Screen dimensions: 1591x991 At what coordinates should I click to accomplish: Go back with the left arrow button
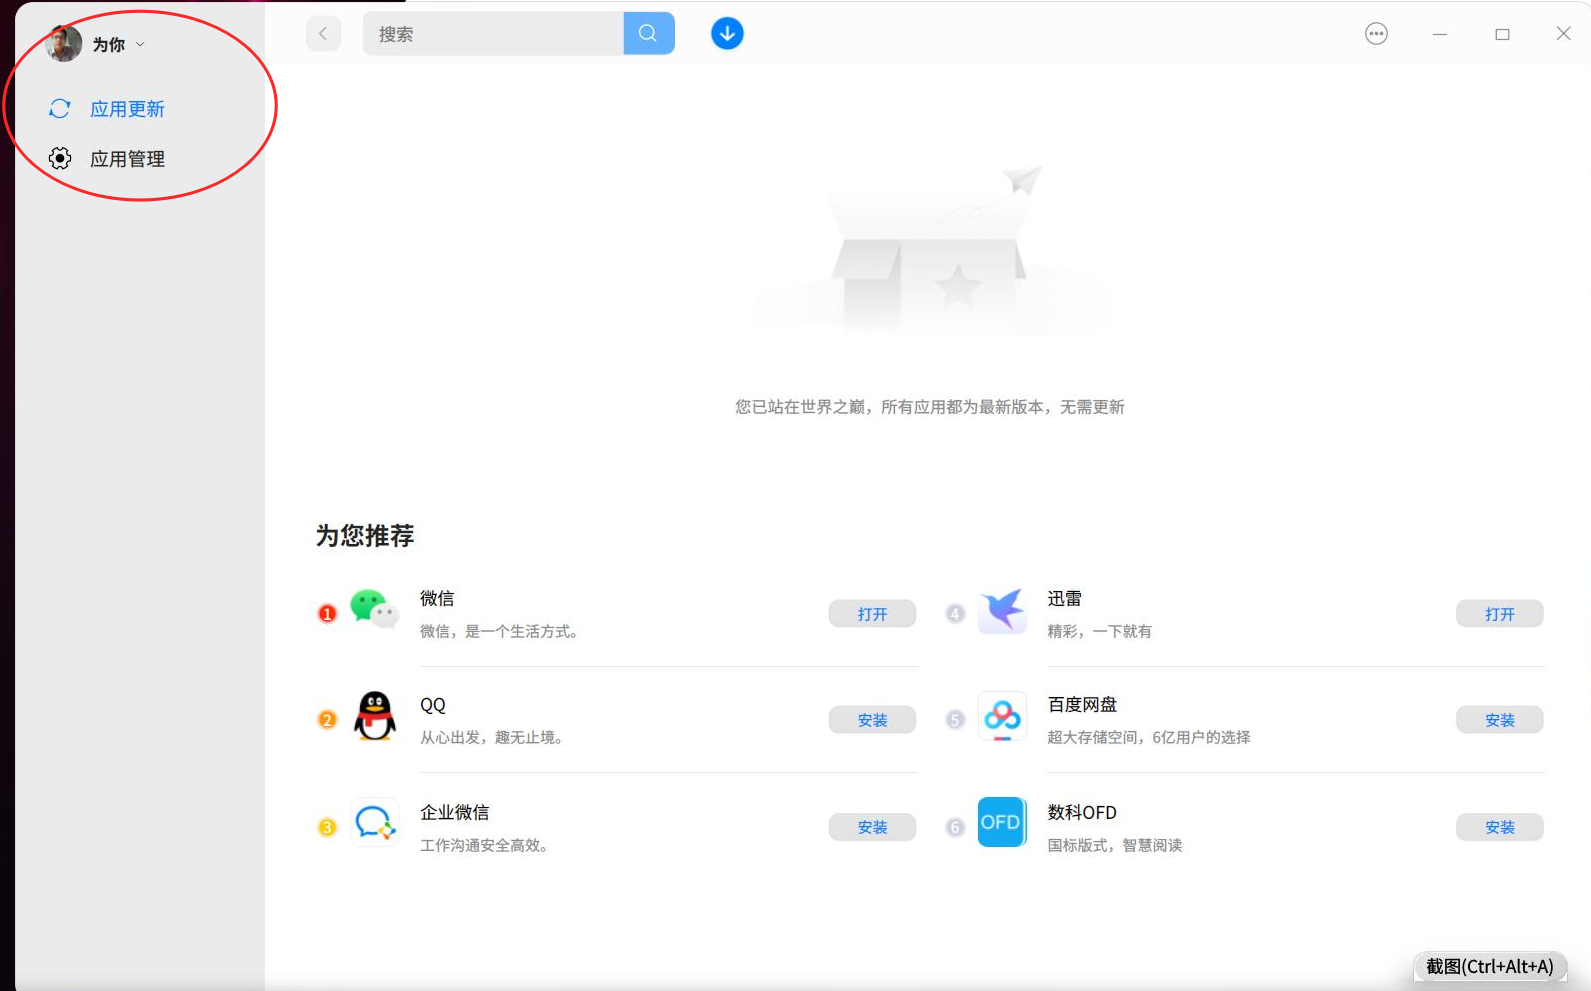pos(323,33)
